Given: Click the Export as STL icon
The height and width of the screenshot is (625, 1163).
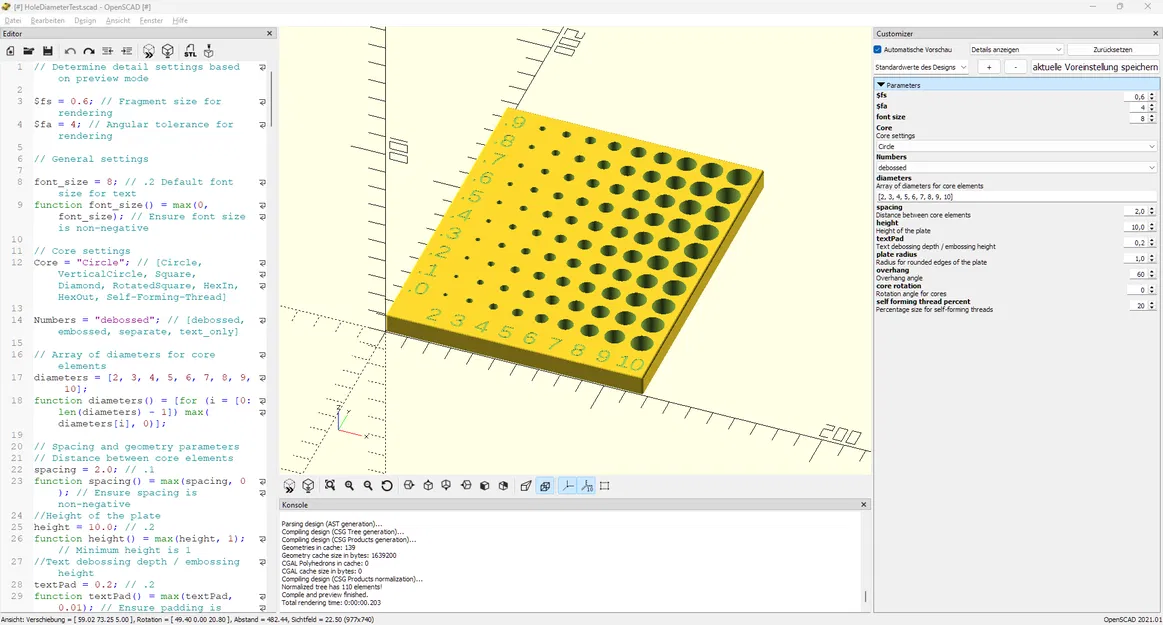Looking at the screenshot, I should click(191, 51).
